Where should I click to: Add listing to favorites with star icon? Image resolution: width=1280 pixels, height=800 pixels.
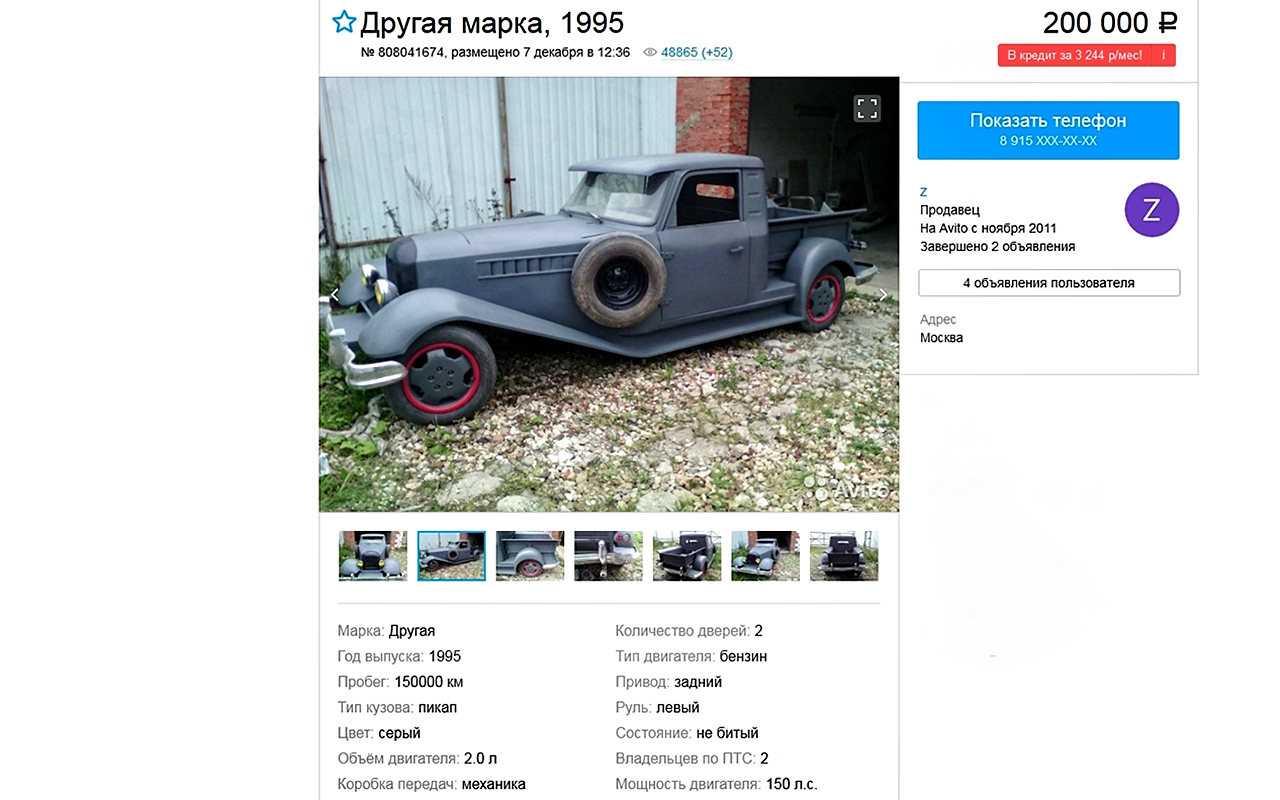(344, 22)
